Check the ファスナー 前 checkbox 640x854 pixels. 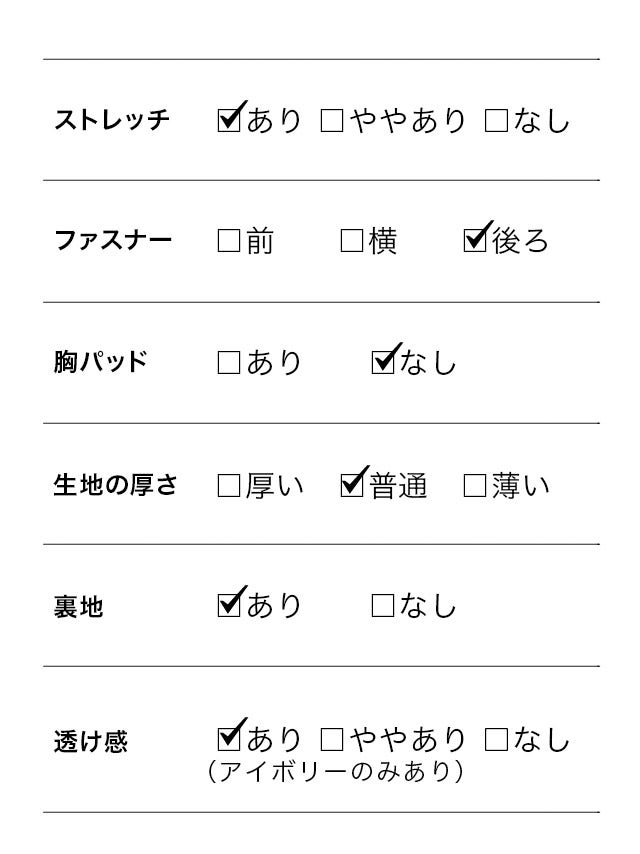click(x=229, y=243)
